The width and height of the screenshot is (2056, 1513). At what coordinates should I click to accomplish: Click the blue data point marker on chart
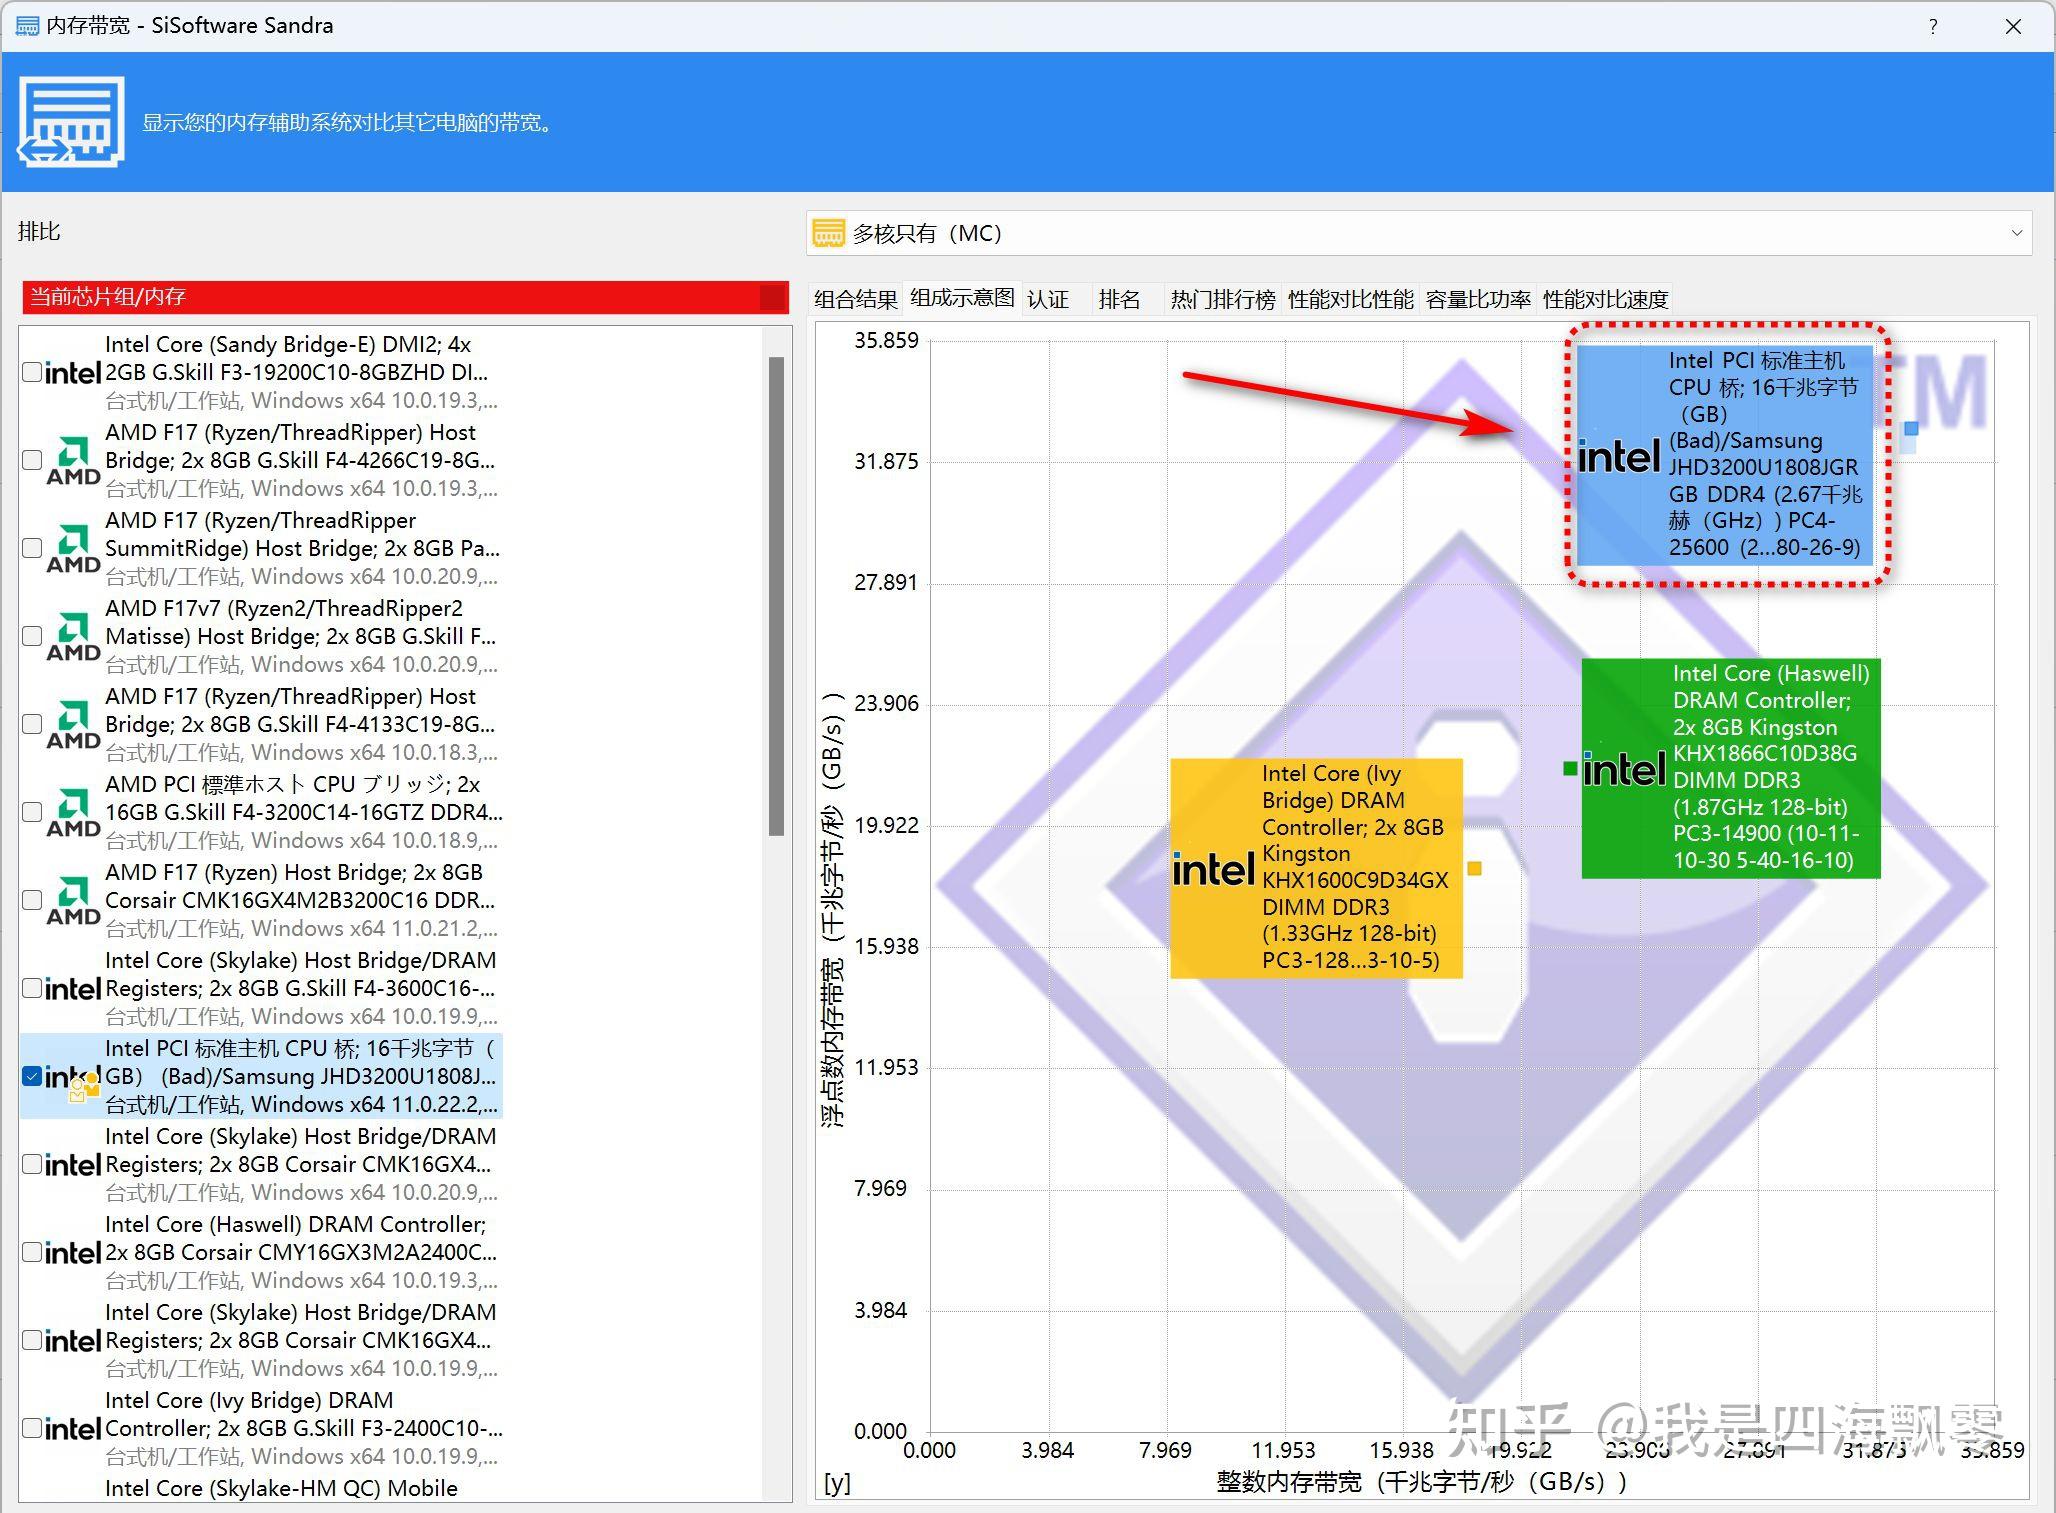(x=1911, y=429)
